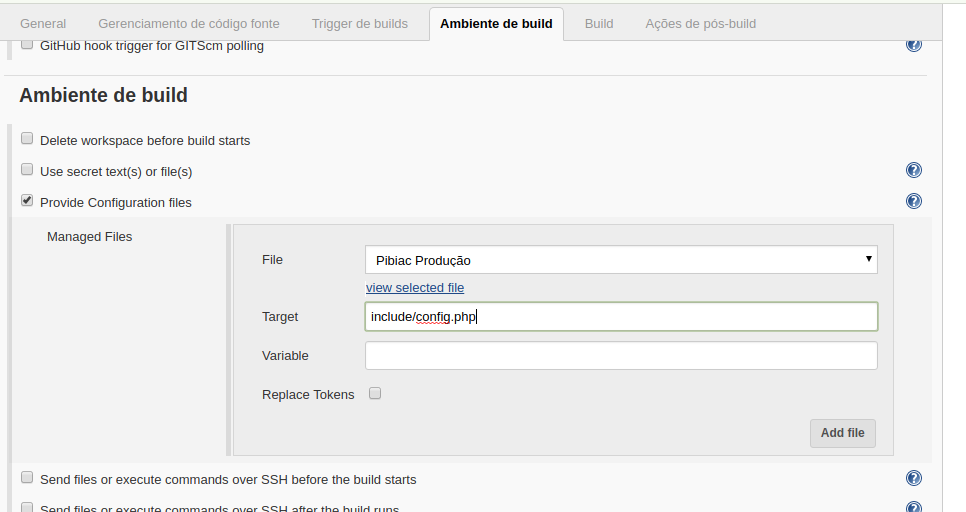966x512 pixels.
Task: Open help for SSH after build runs
Action: [914, 507]
